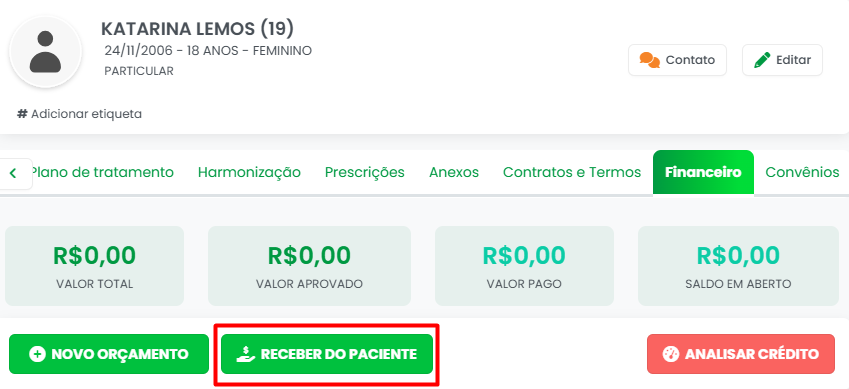
Task: Select the active Financeiro tab
Action: (703, 172)
